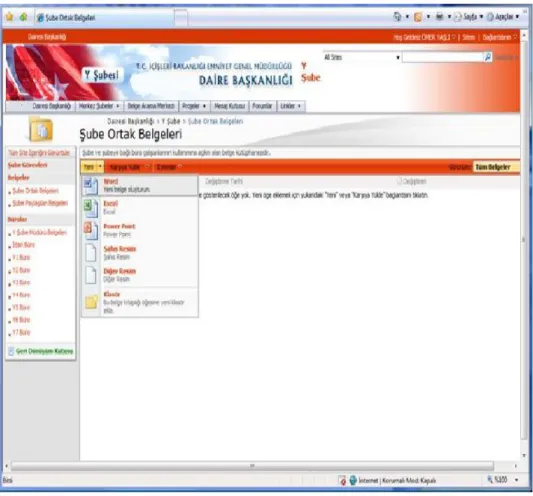Select Şahıs Resim from the Yeni menu

139,253
